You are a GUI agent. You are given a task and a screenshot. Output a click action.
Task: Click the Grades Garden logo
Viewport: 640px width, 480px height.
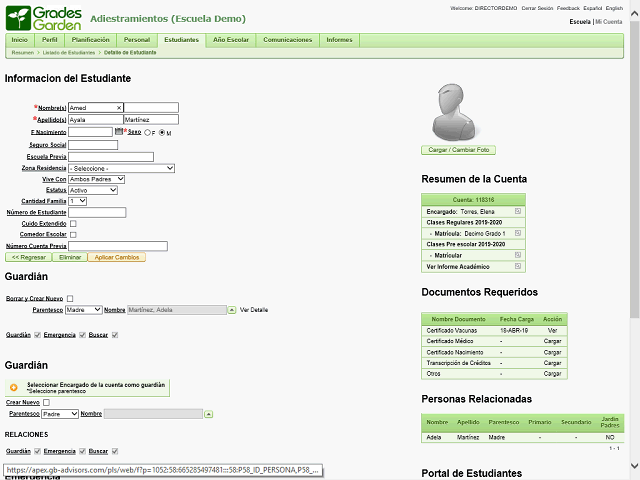(x=41, y=17)
